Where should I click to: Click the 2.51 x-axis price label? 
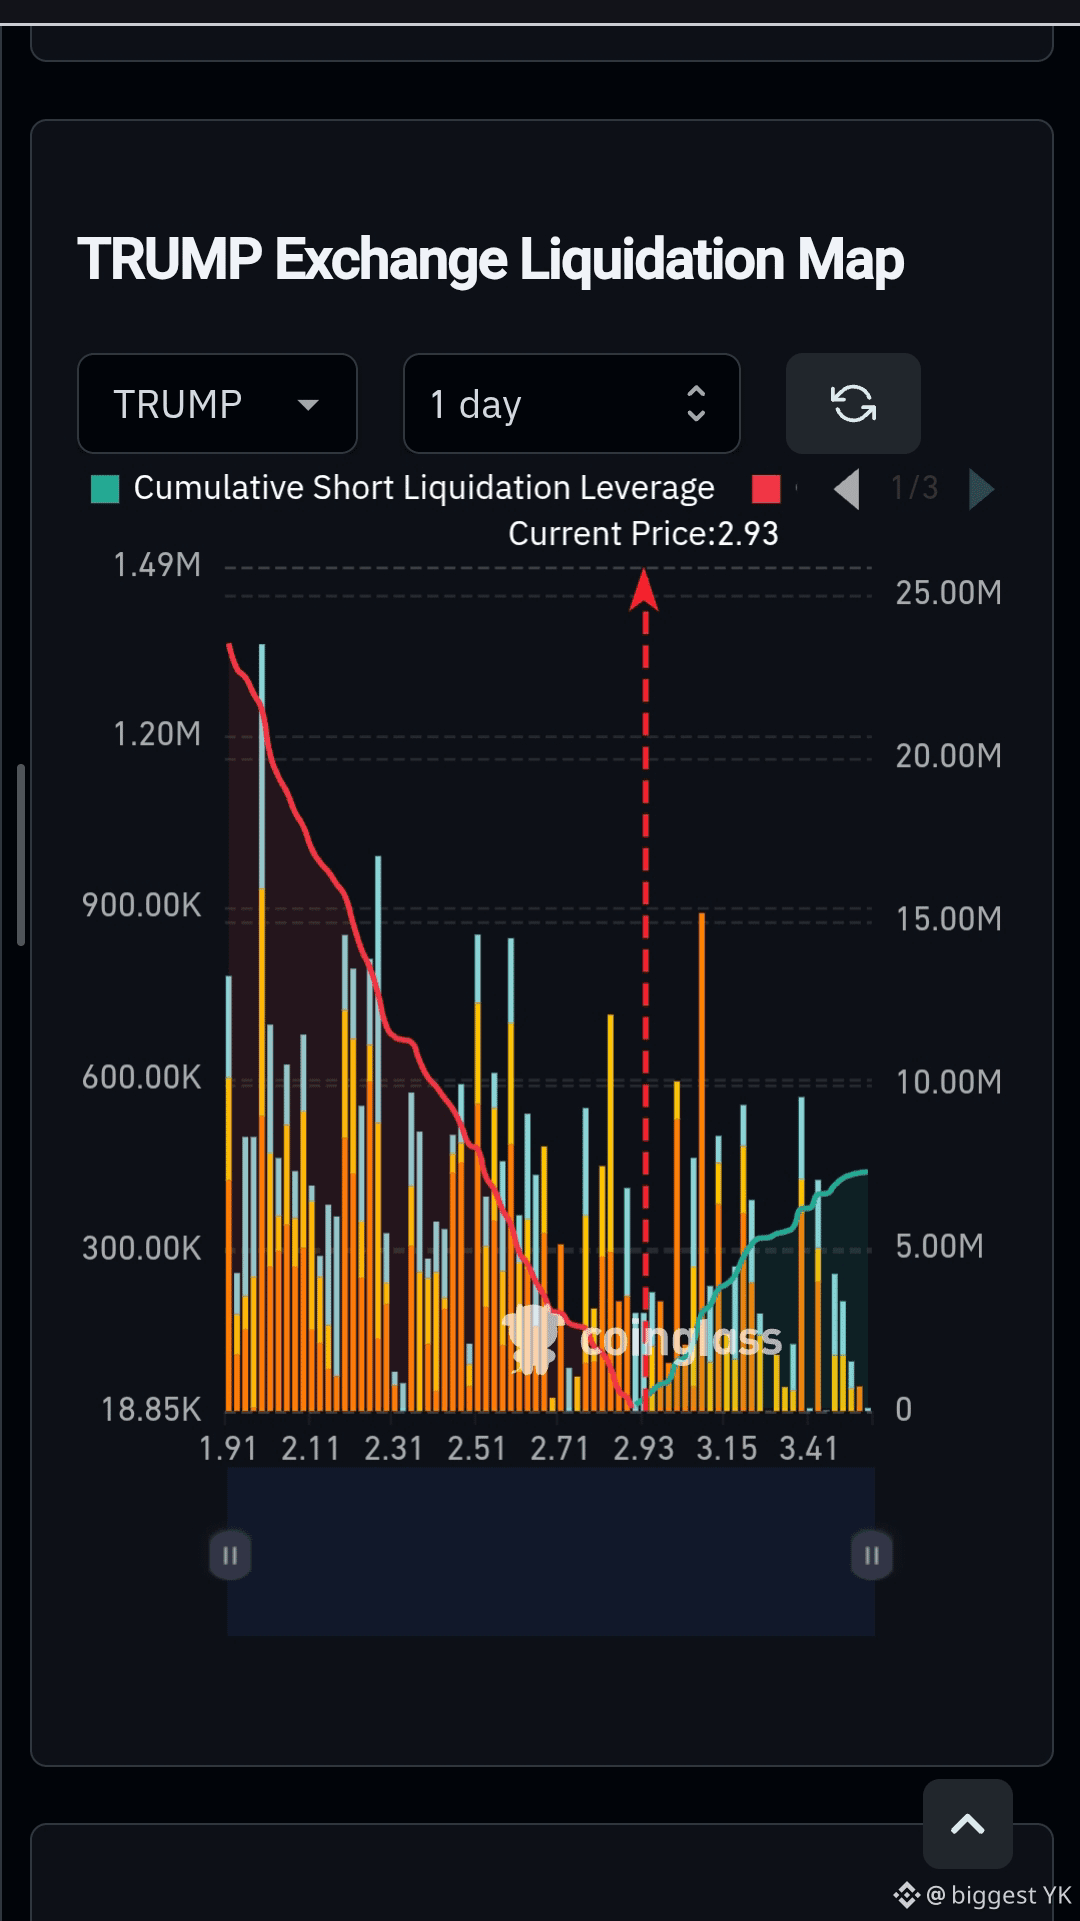click(x=477, y=1448)
